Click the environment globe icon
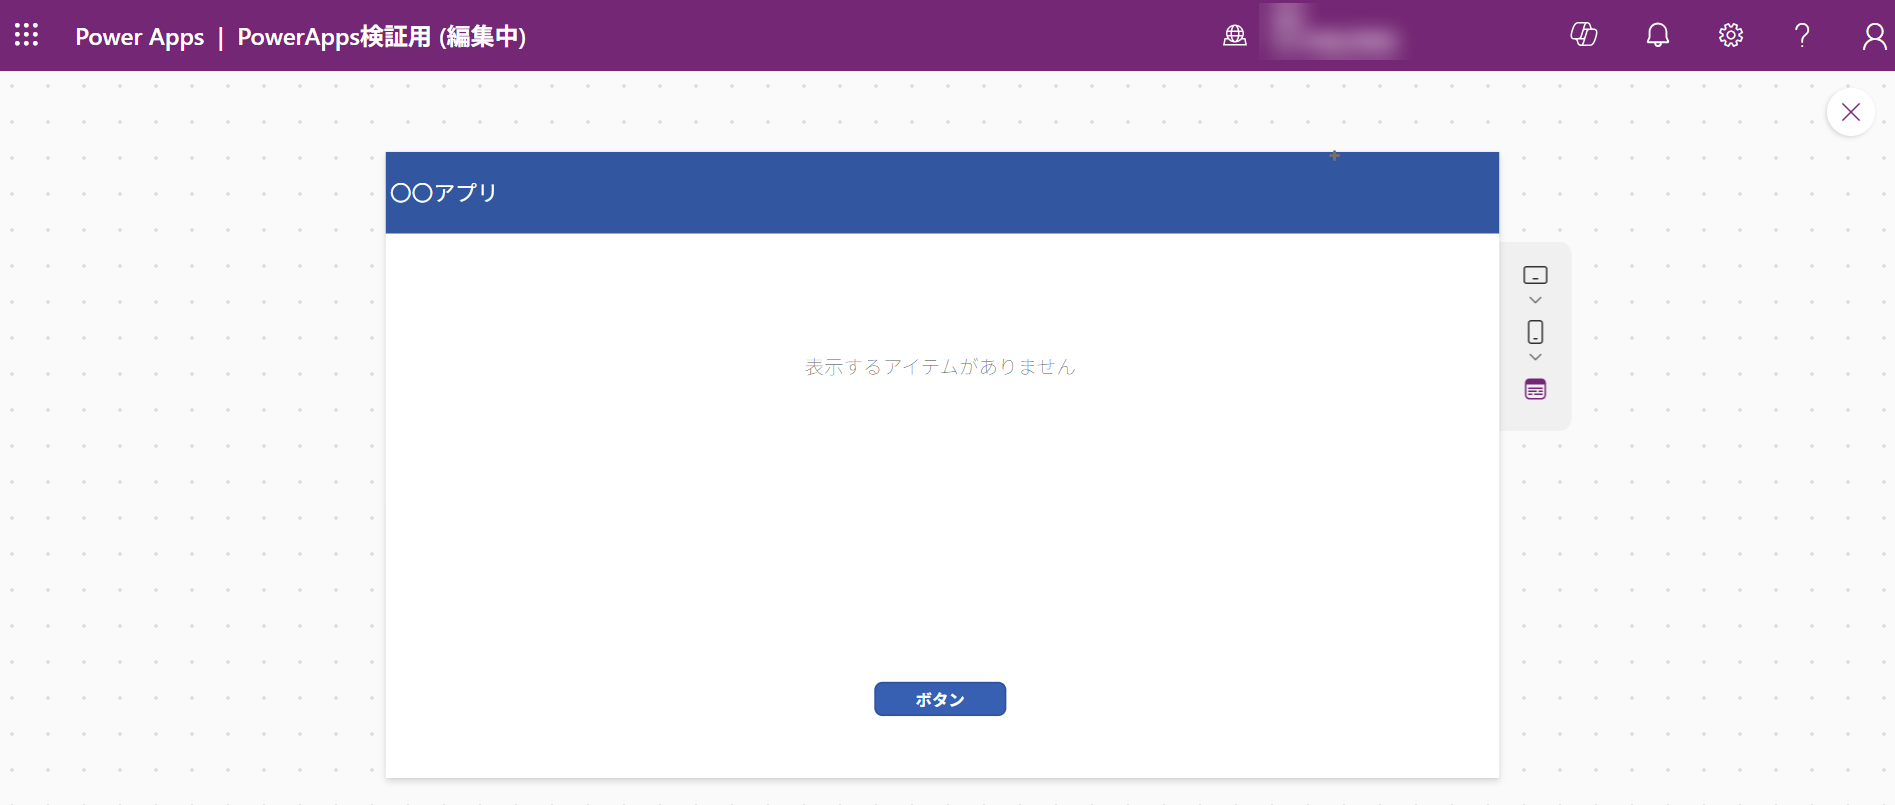1895x805 pixels. click(x=1235, y=36)
